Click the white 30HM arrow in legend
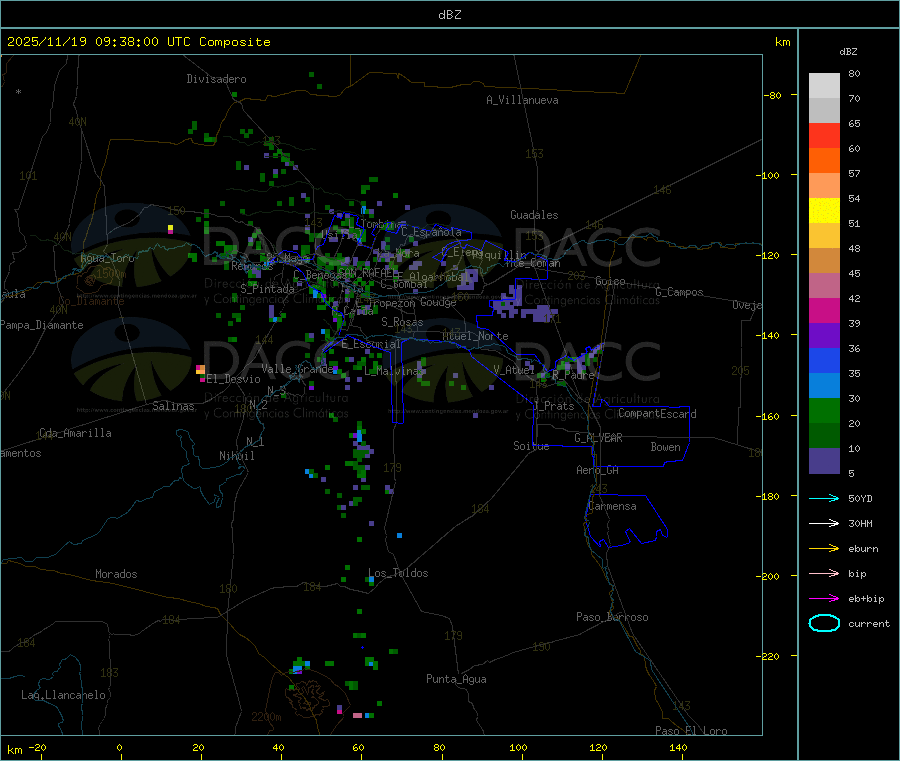Screen dimensions: 900x761 (x=824, y=523)
